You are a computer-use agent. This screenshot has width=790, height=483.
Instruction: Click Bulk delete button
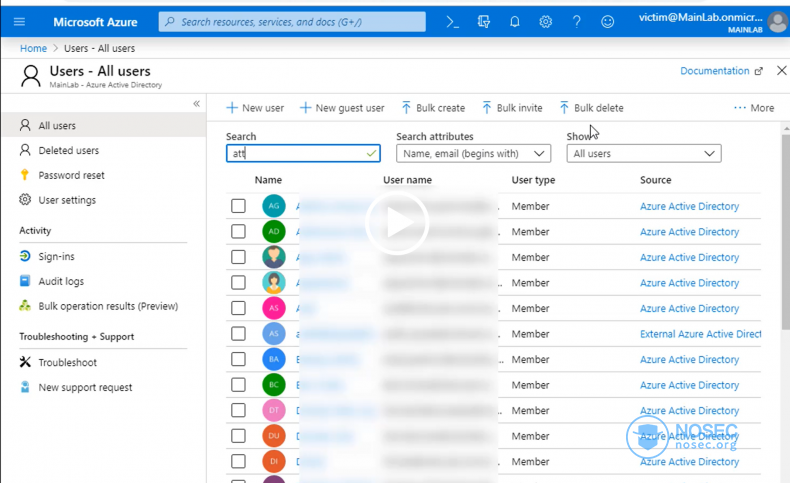(x=591, y=108)
